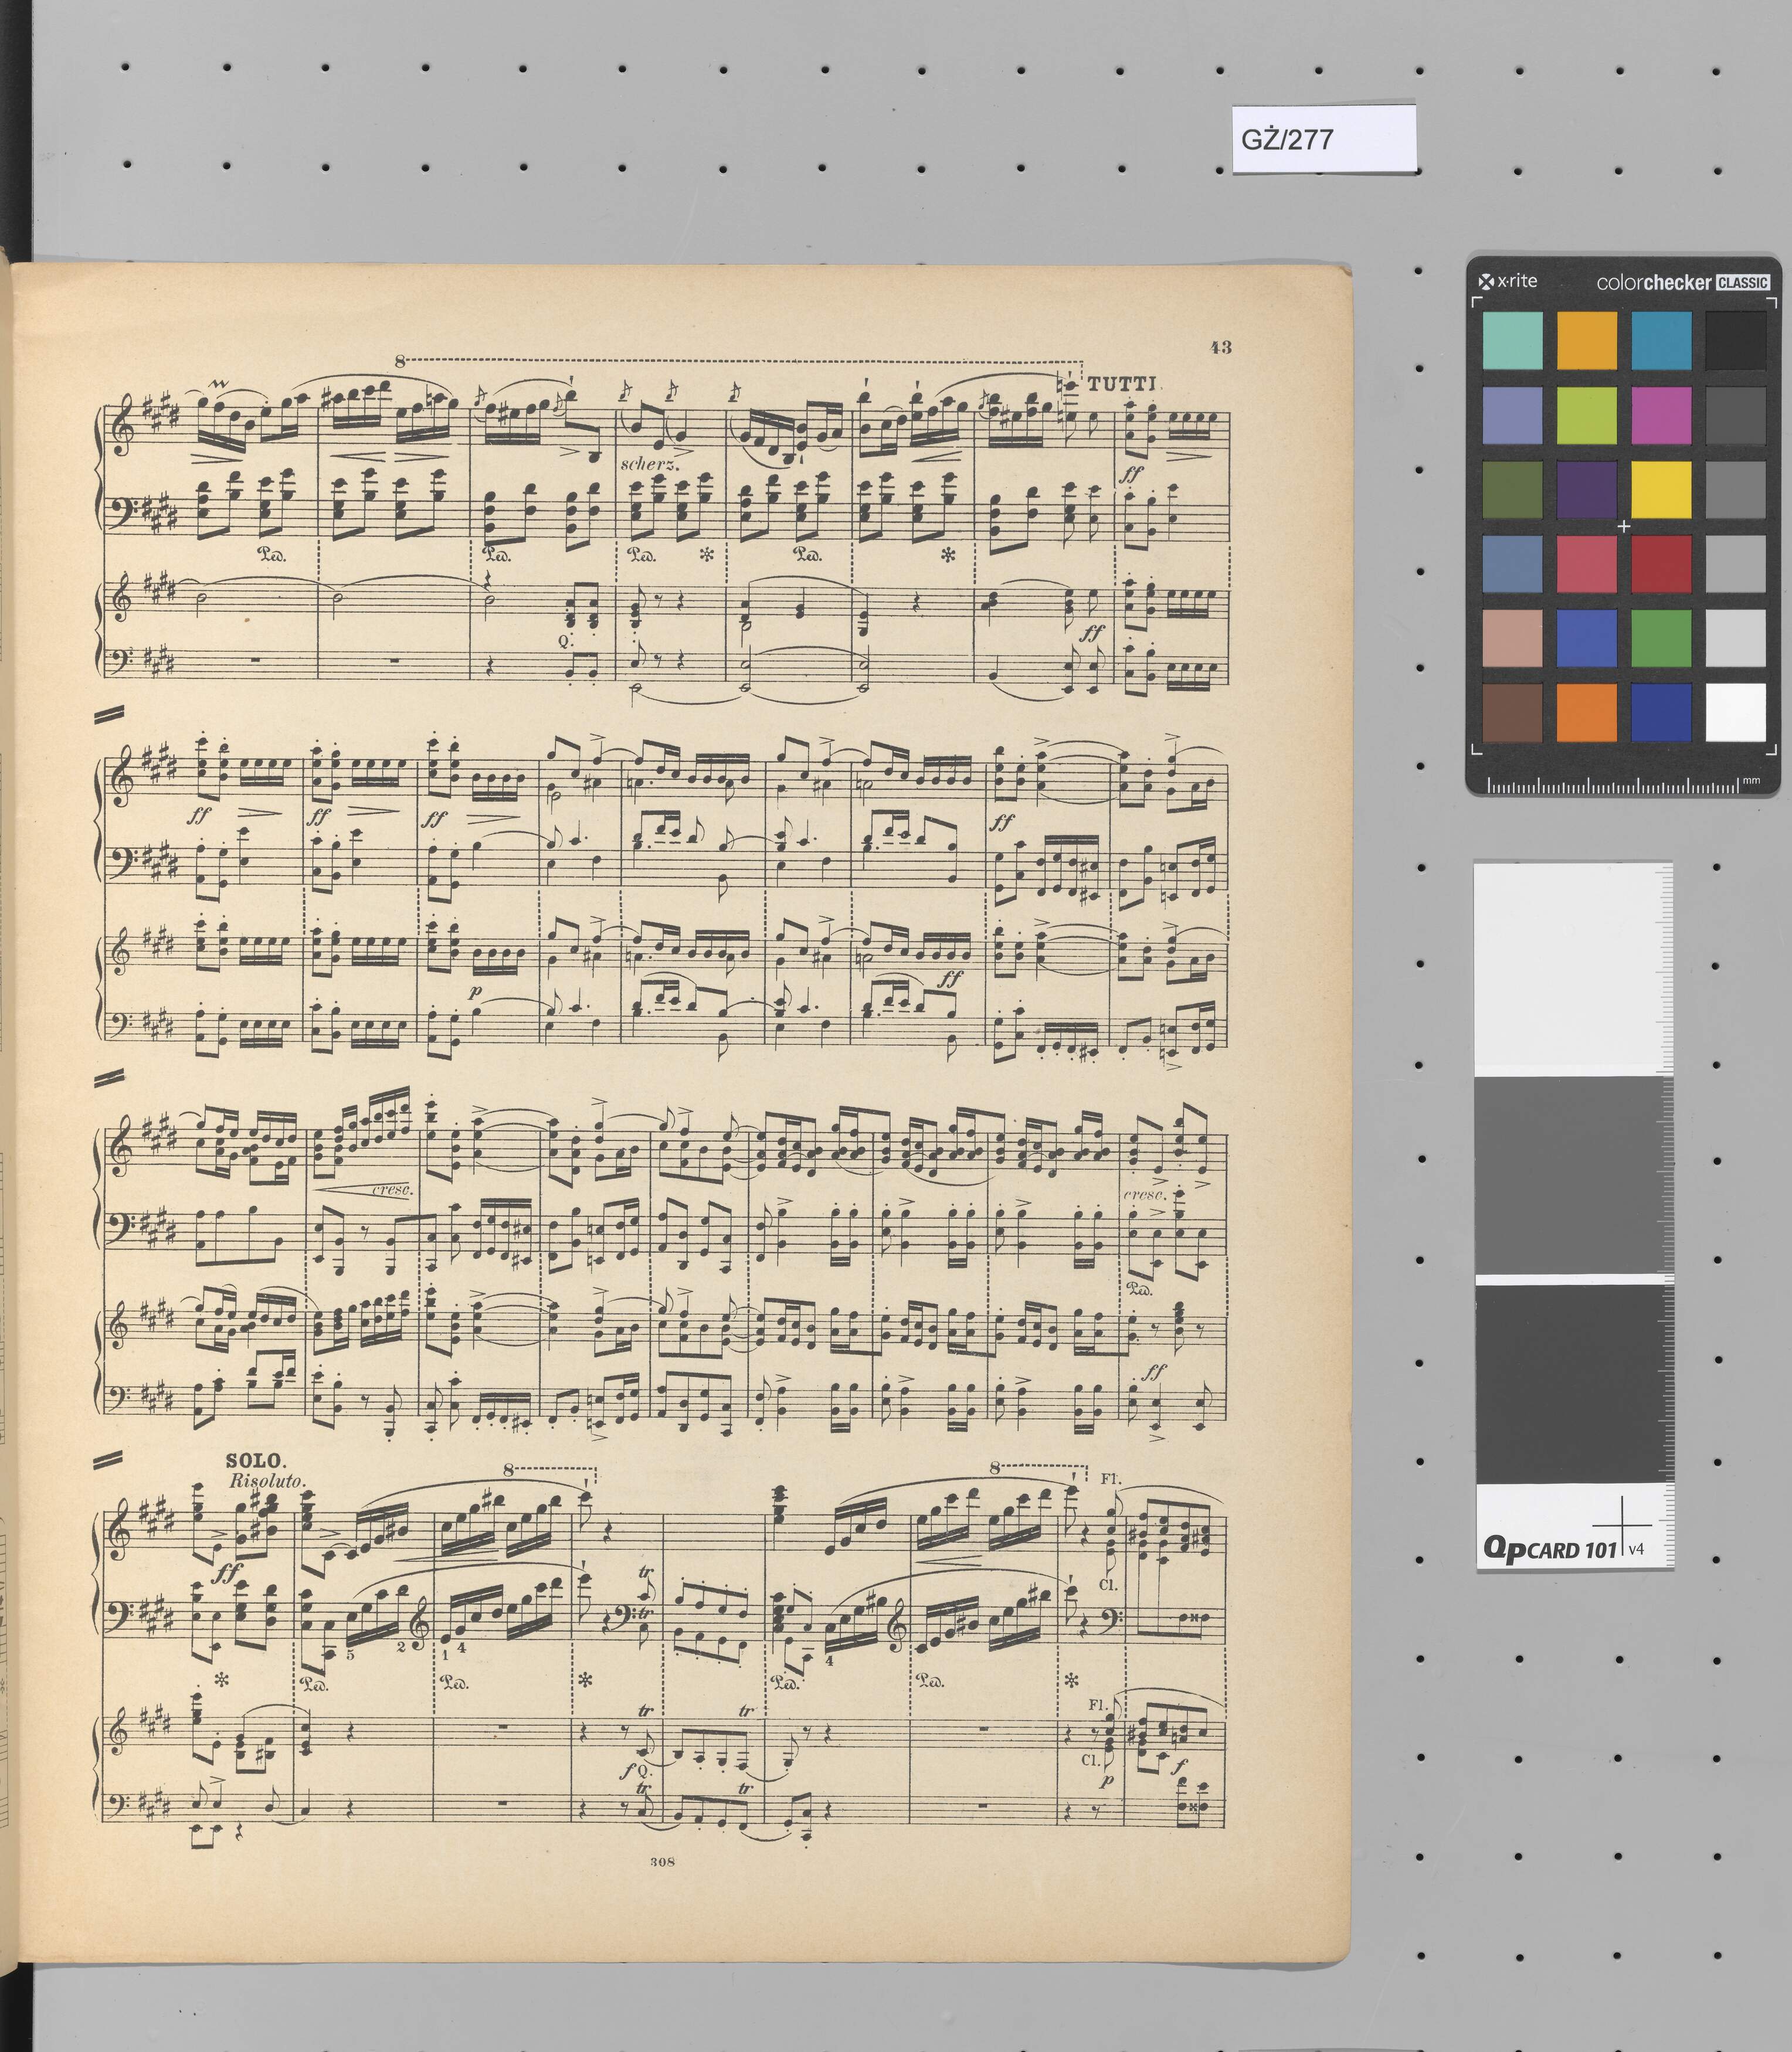Select the yellow color swatch
Screen dimensions: 1792x2052
click(1661, 490)
